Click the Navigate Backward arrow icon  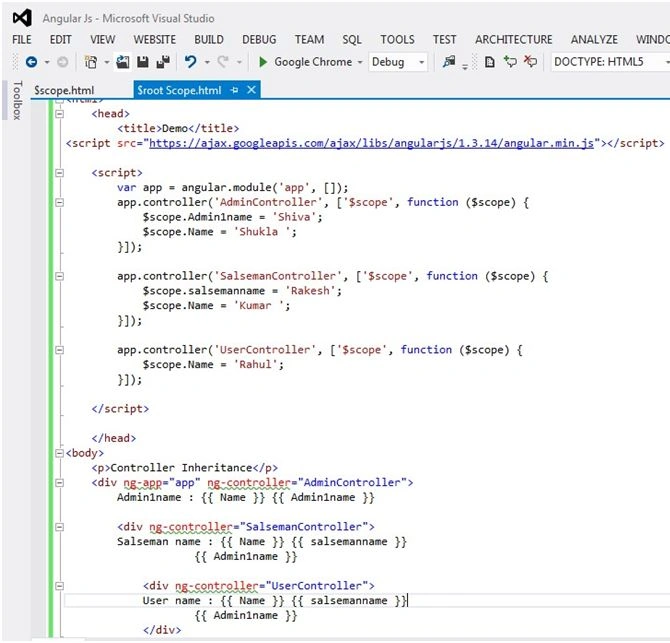[31, 62]
